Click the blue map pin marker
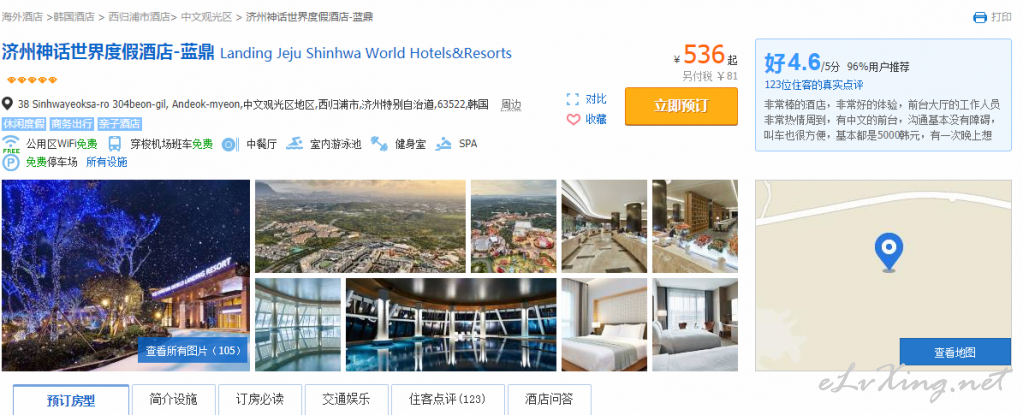This screenshot has width=1023, height=415. pyautogui.click(x=889, y=253)
